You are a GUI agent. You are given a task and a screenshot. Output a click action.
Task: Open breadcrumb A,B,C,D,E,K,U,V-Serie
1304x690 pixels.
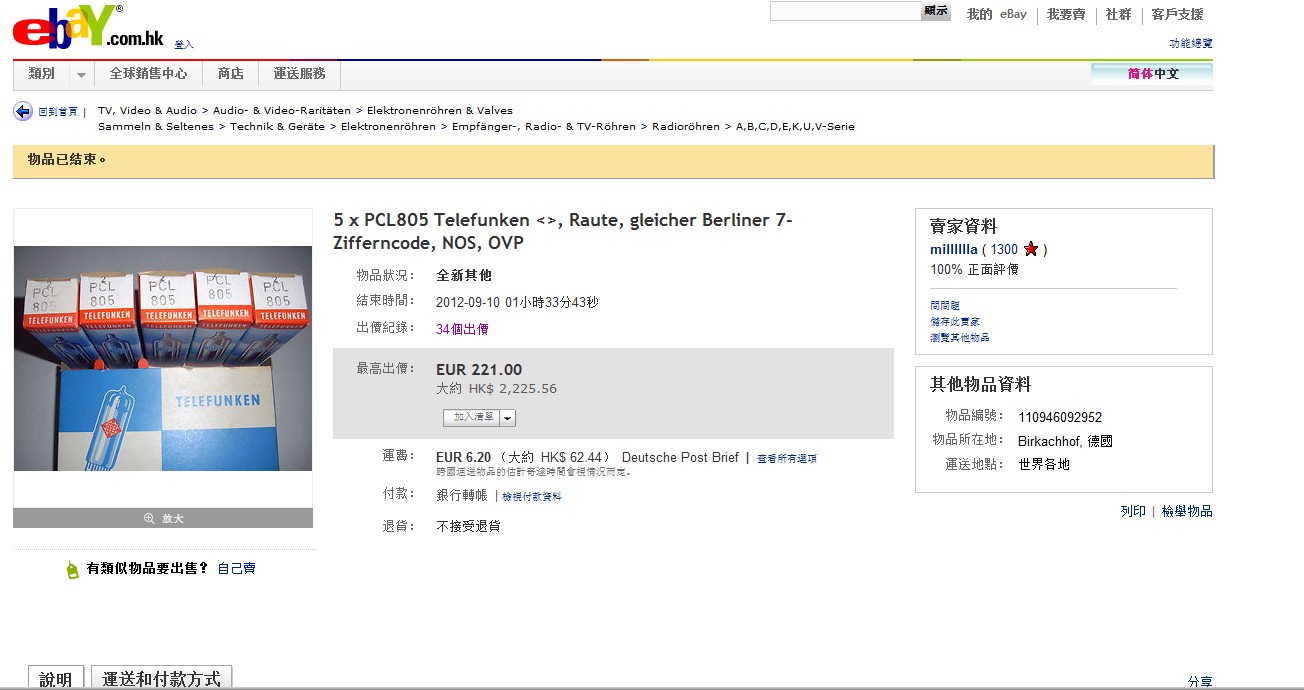pos(796,126)
